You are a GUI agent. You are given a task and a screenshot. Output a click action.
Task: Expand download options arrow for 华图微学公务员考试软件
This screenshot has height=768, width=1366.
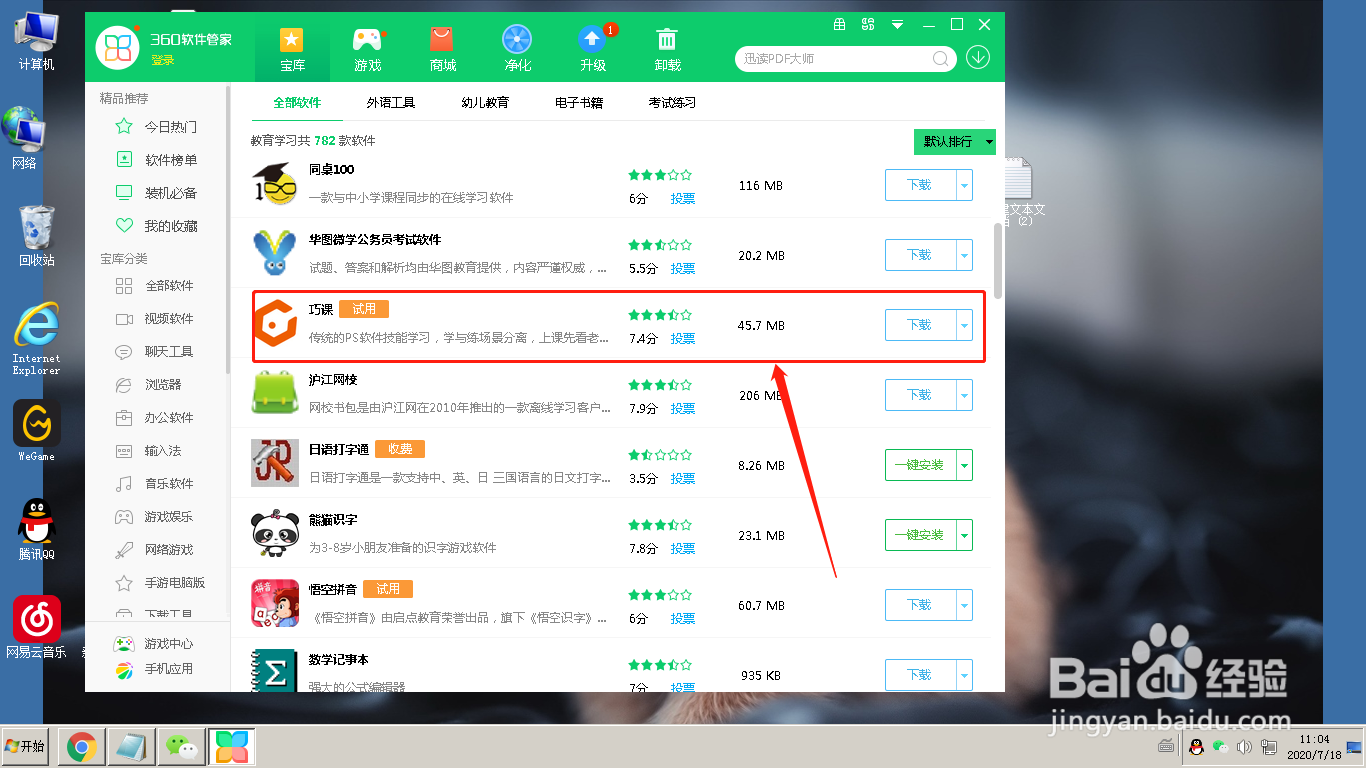point(964,255)
